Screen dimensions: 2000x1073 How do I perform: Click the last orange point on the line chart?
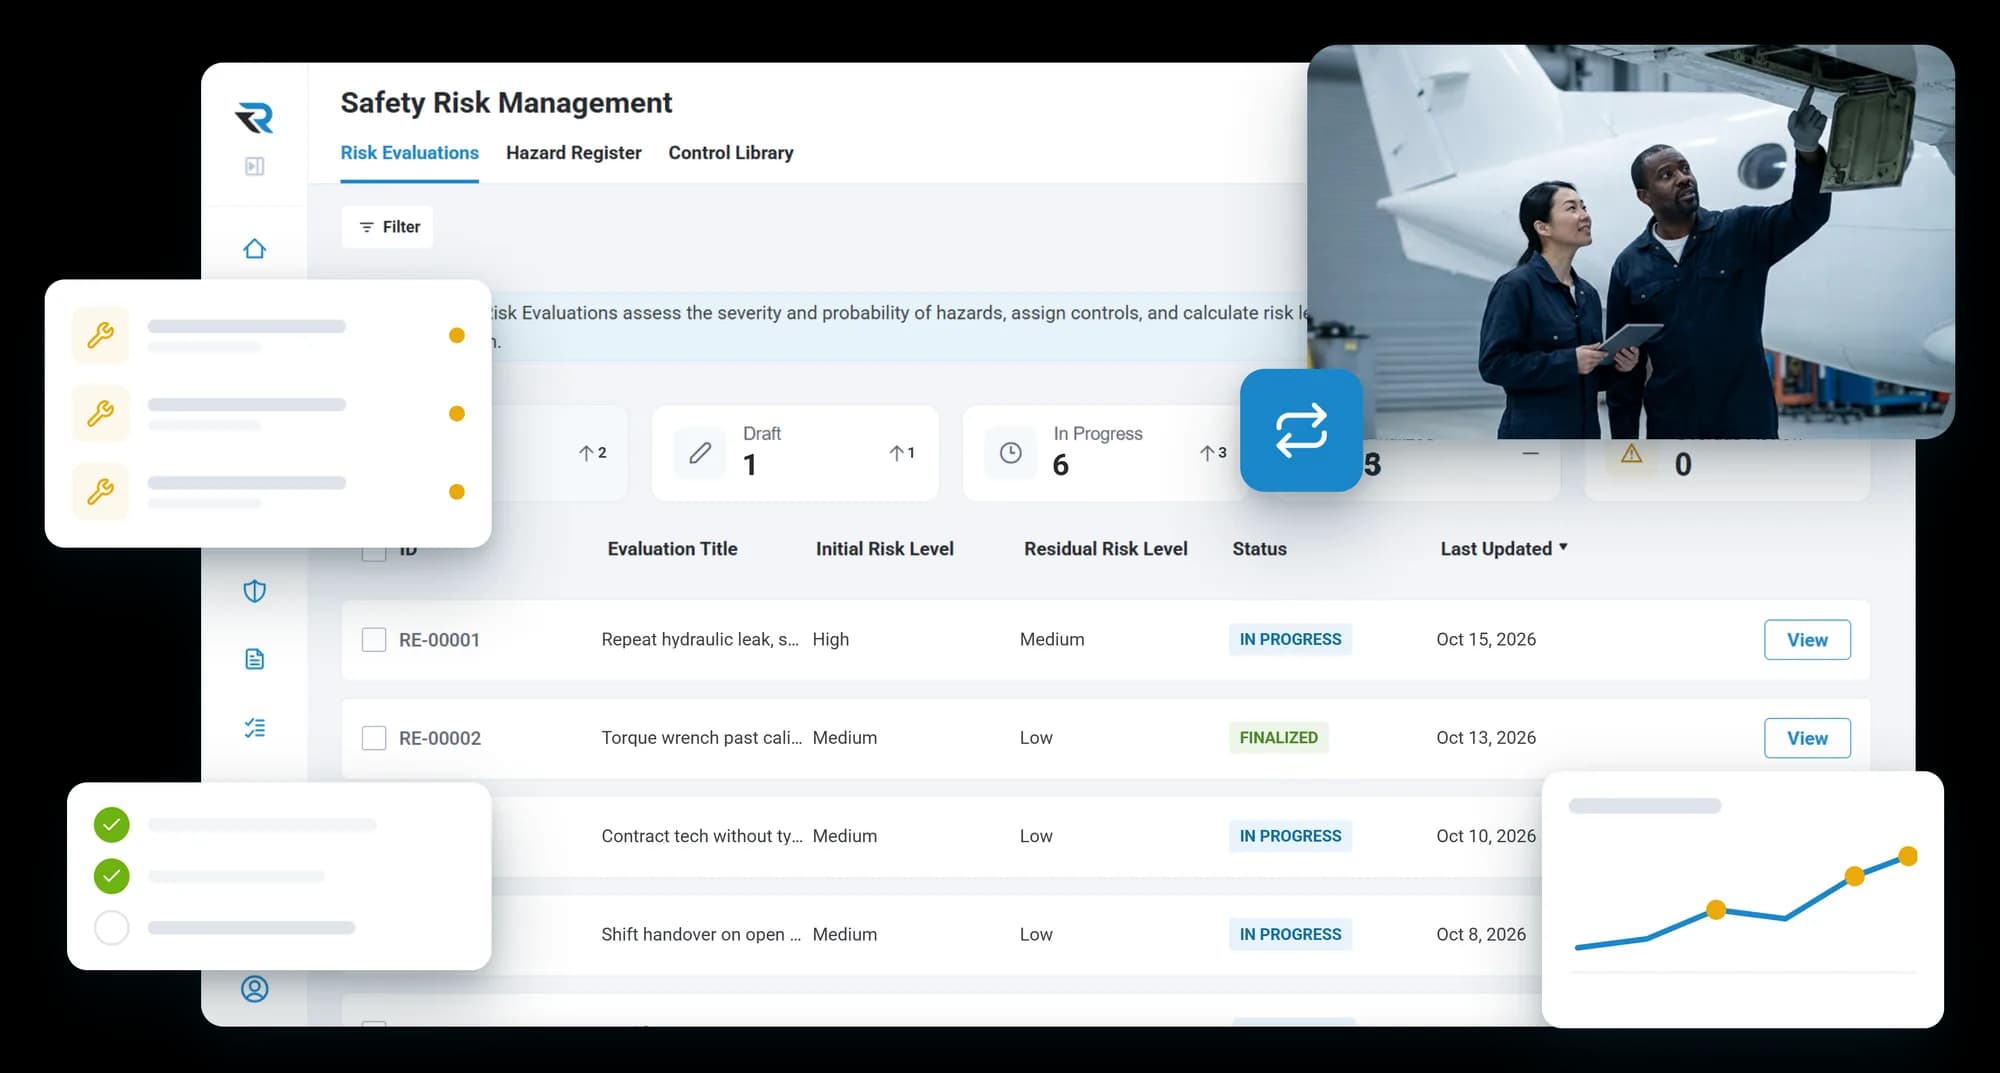[x=1908, y=856]
